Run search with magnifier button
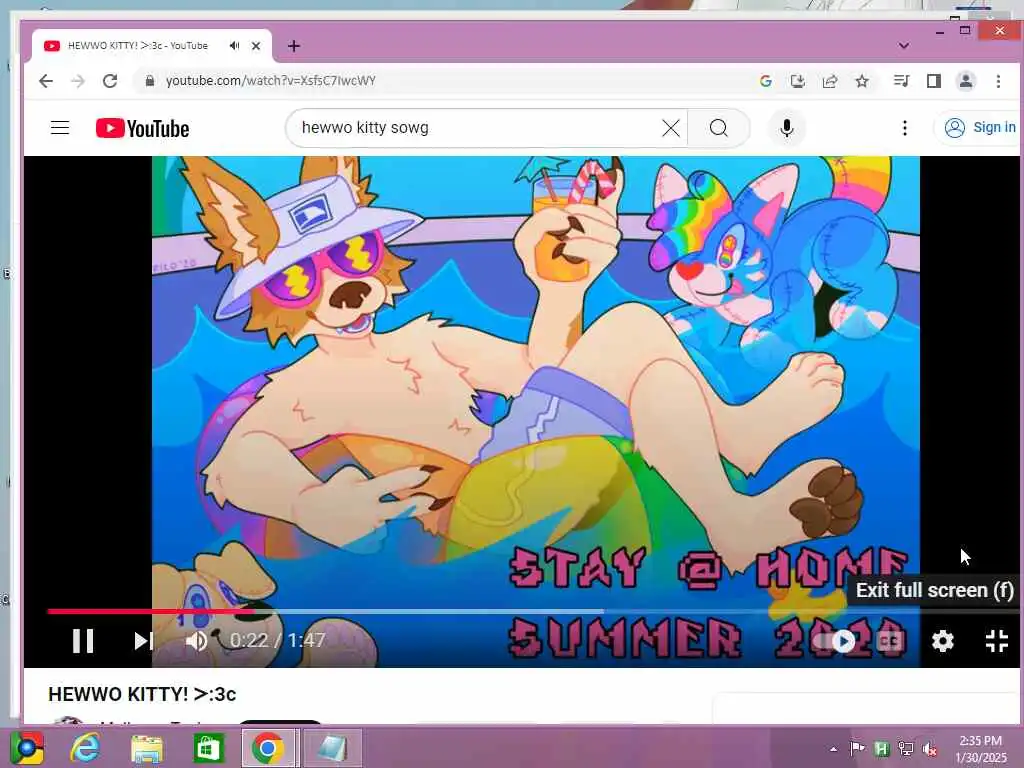 coord(718,128)
